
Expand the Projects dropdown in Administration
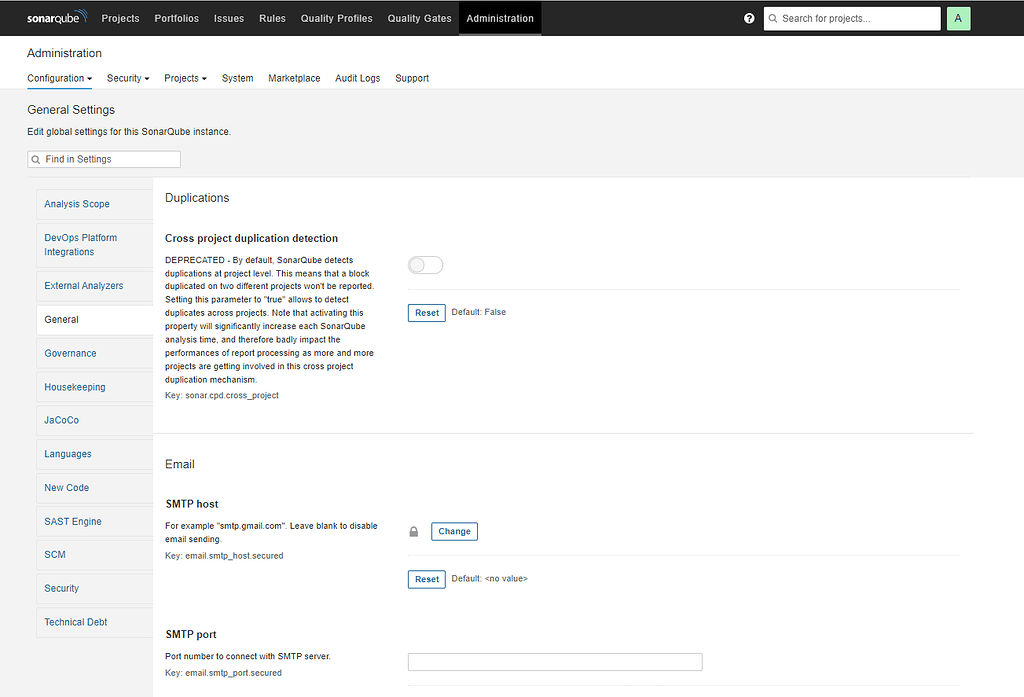tap(185, 78)
